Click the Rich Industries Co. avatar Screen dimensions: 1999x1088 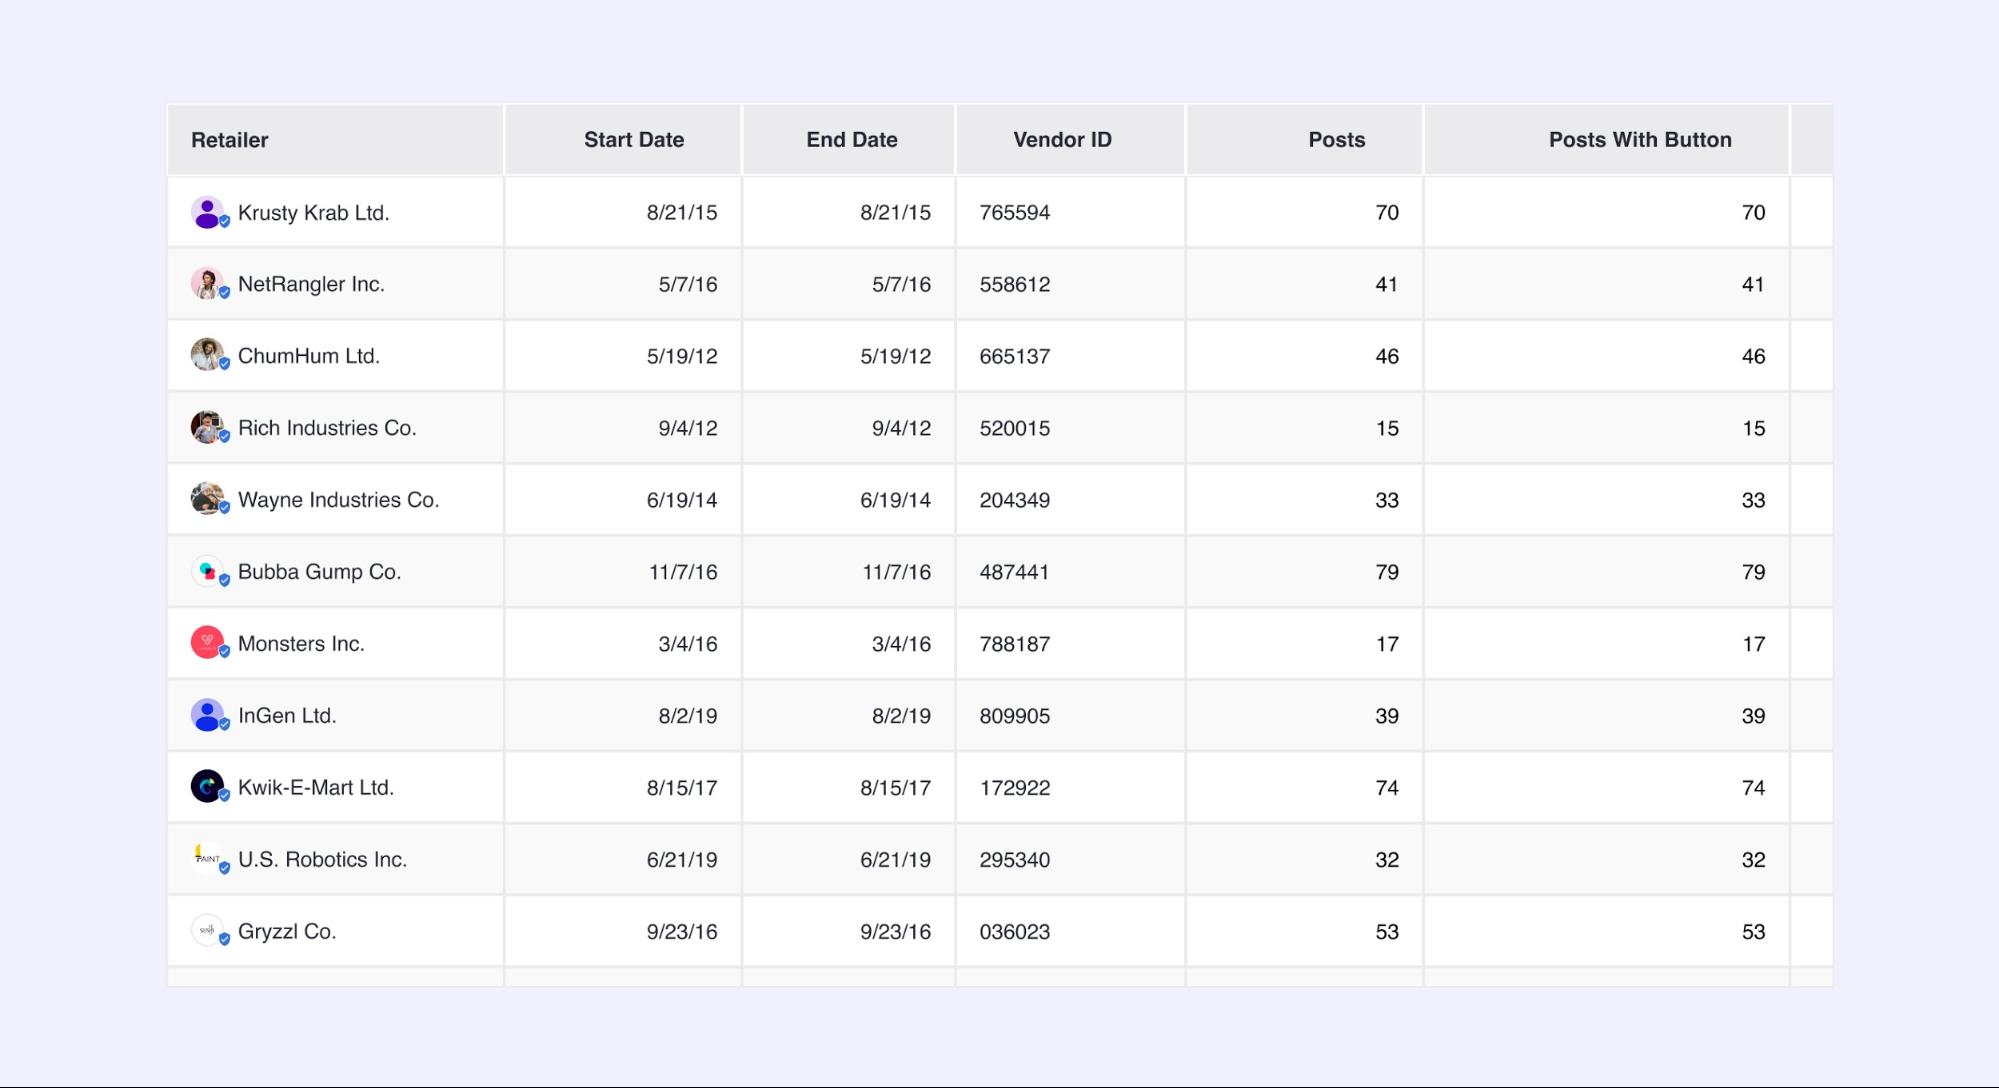(207, 427)
